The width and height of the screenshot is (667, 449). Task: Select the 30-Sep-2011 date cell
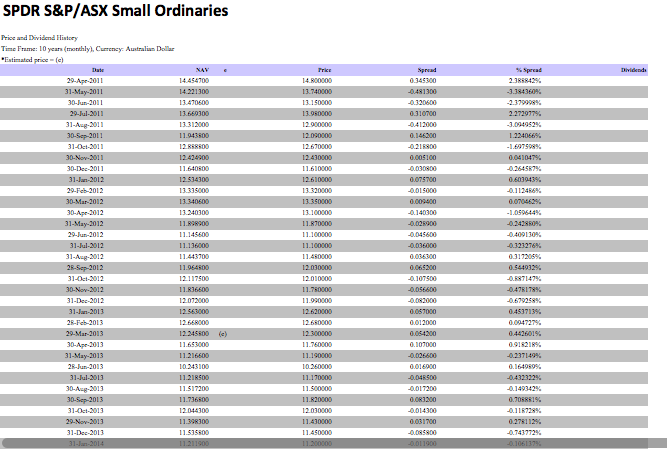[x=85, y=136]
